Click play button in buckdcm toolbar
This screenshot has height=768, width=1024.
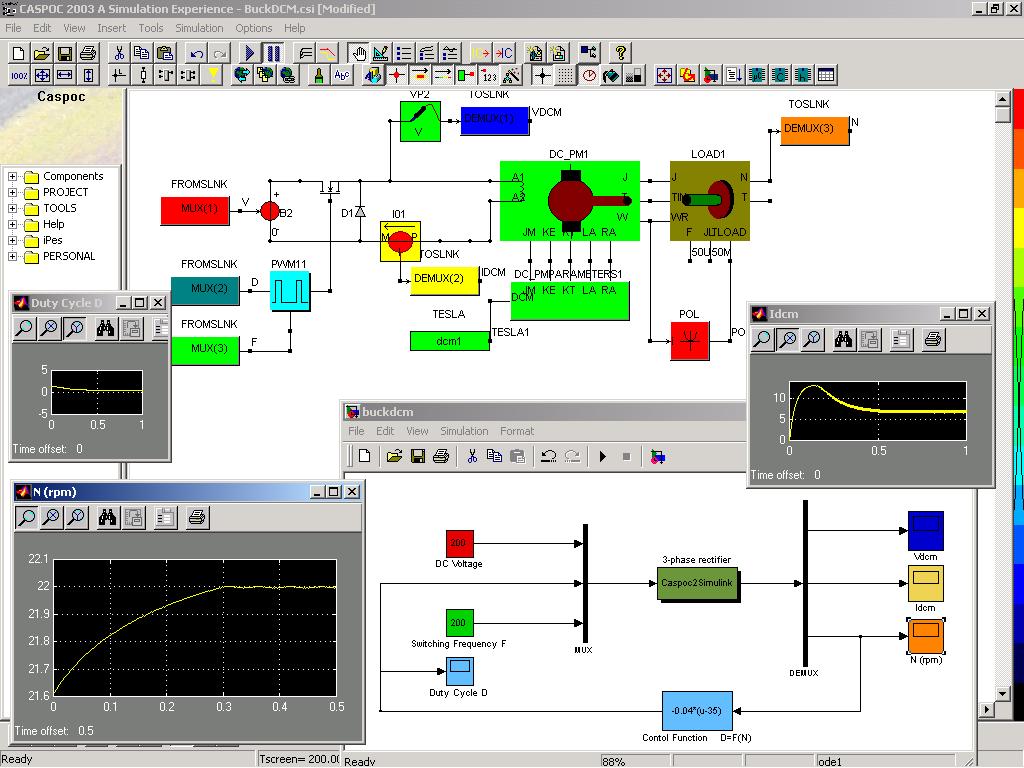pos(603,456)
